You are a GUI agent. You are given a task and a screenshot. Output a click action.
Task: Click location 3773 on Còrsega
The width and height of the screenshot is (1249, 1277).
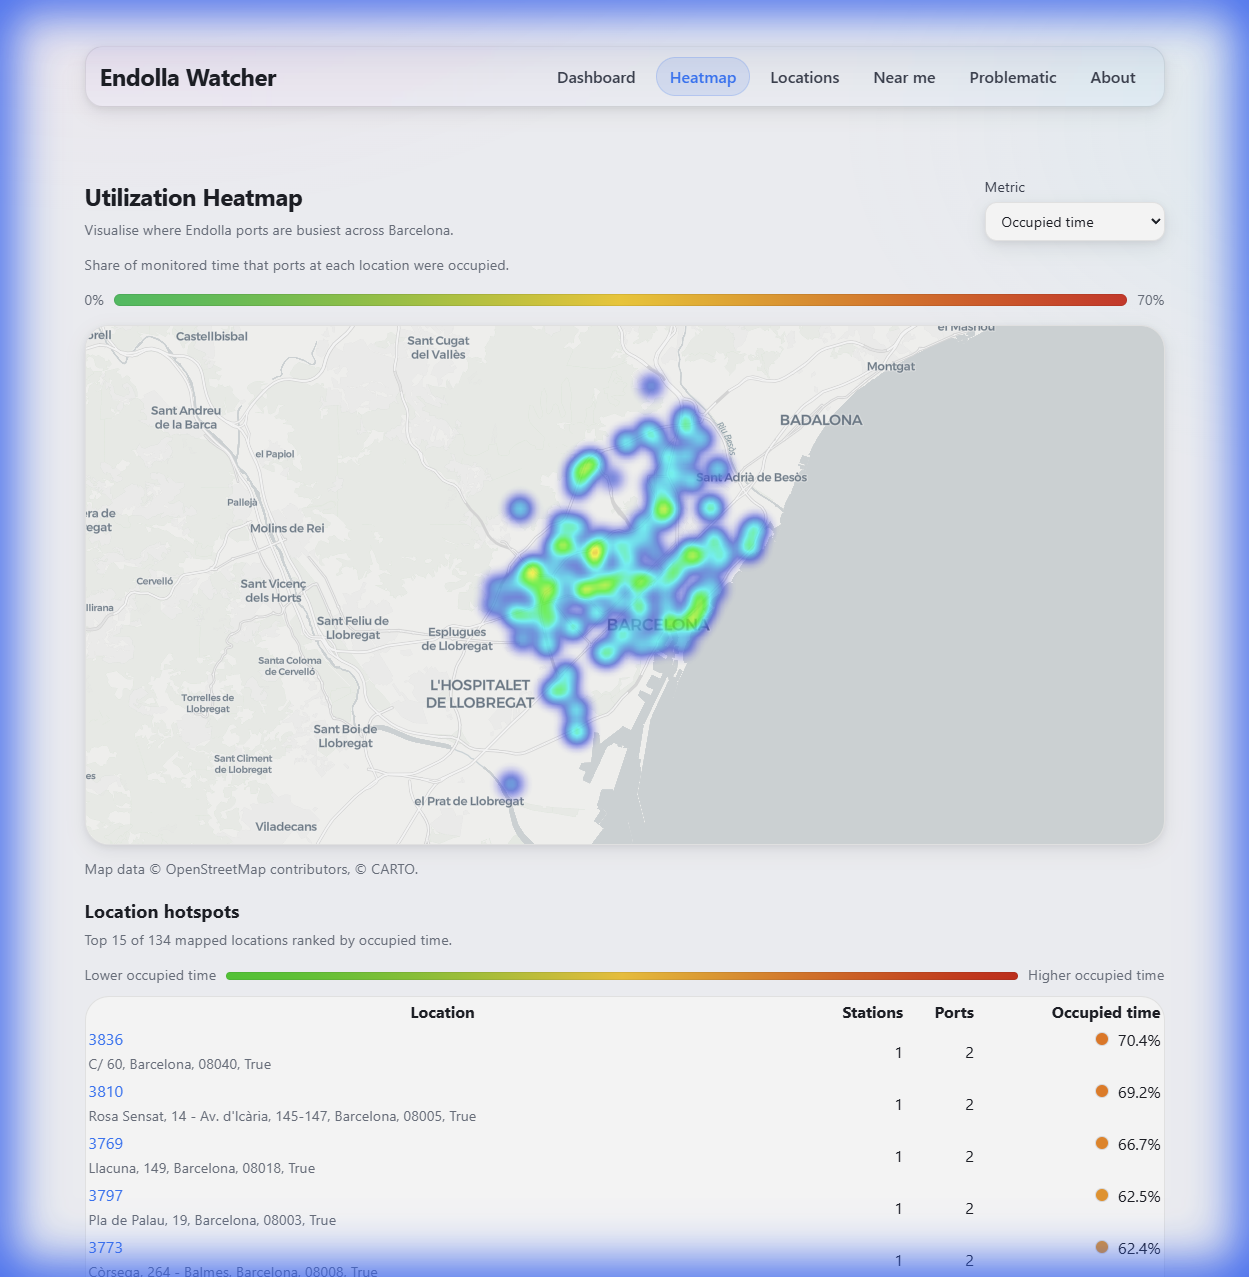(x=105, y=1248)
